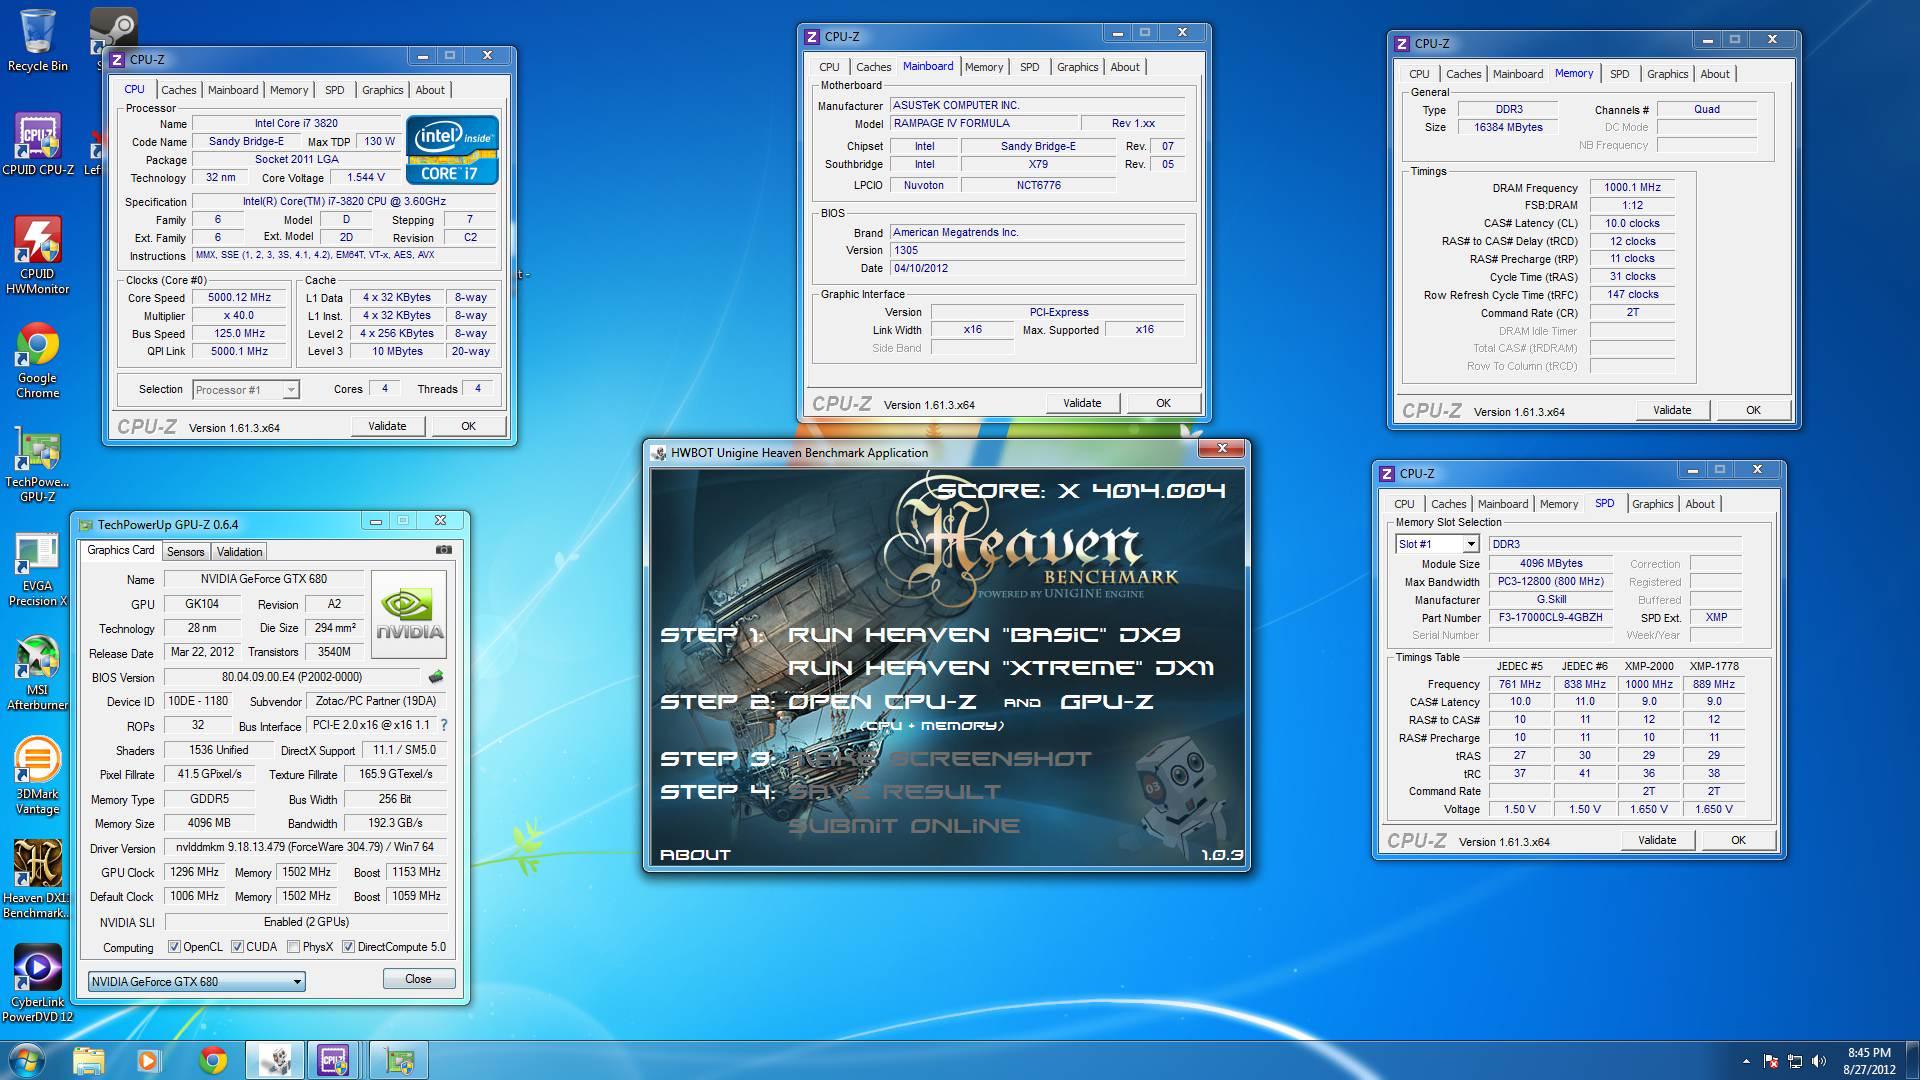
Task: Launch Google Chrome from desktop
Action: (x=37, y=360)
